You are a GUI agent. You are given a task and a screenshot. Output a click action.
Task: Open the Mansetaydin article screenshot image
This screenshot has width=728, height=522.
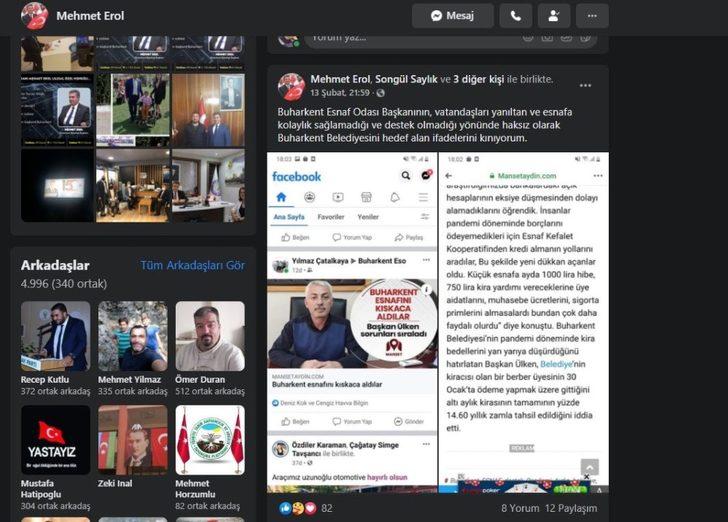point(523,322)
